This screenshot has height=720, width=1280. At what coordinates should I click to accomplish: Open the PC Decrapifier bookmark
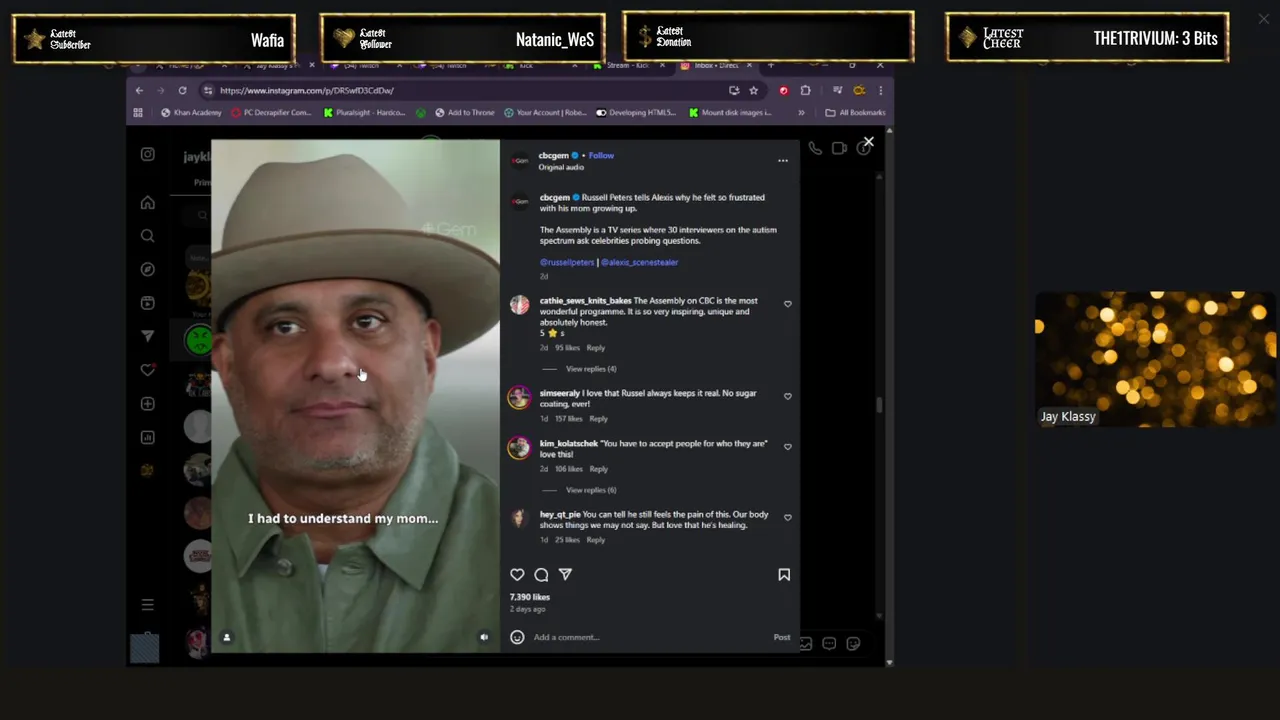tap(271, 113)
